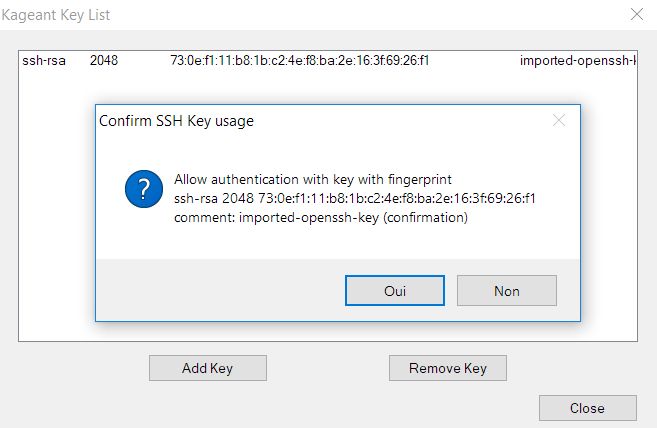Close the Kageant Key List window with X

pos(635,15)
